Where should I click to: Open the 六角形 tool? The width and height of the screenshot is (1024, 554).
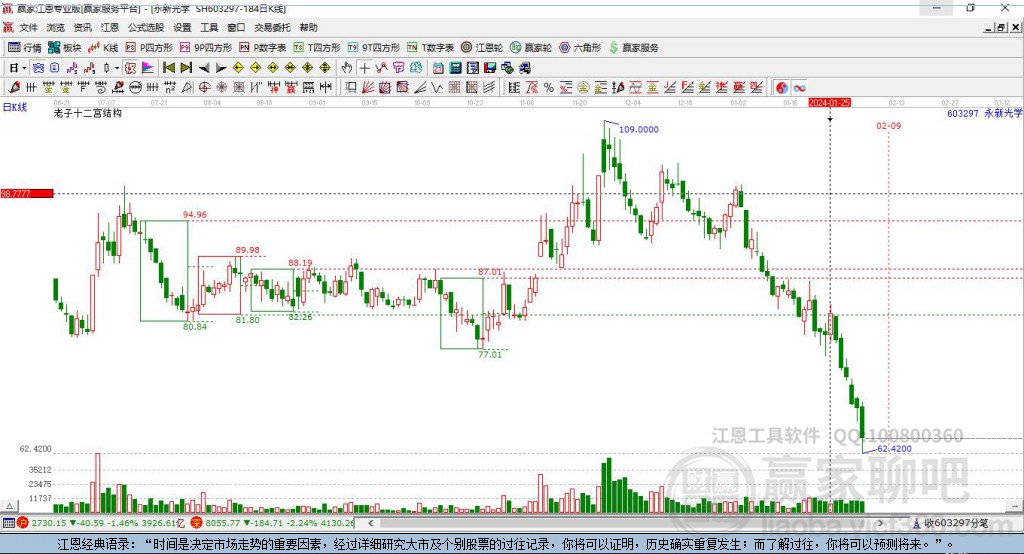580,48
